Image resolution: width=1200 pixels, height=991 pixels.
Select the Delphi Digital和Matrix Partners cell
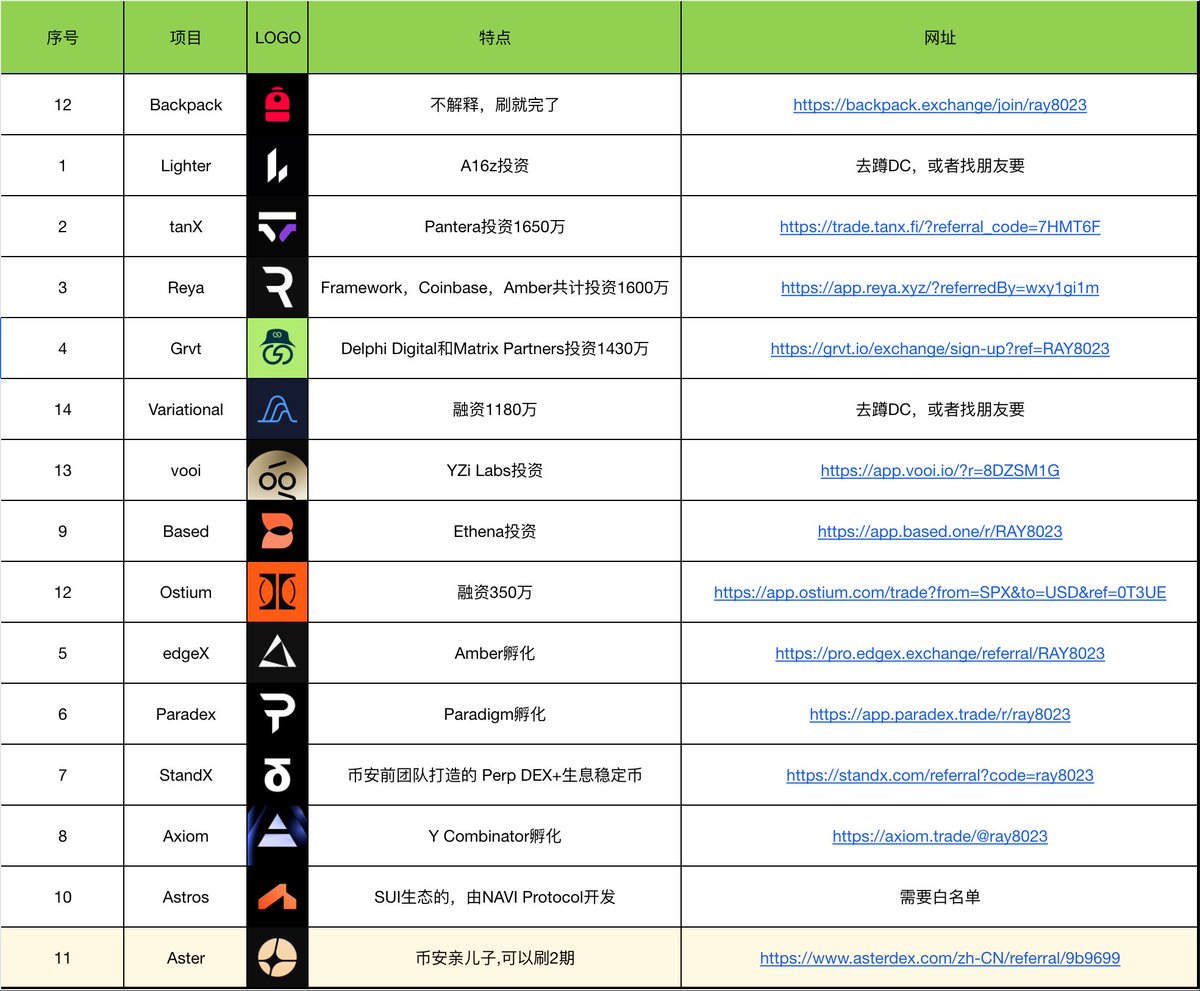pos(494,349)
